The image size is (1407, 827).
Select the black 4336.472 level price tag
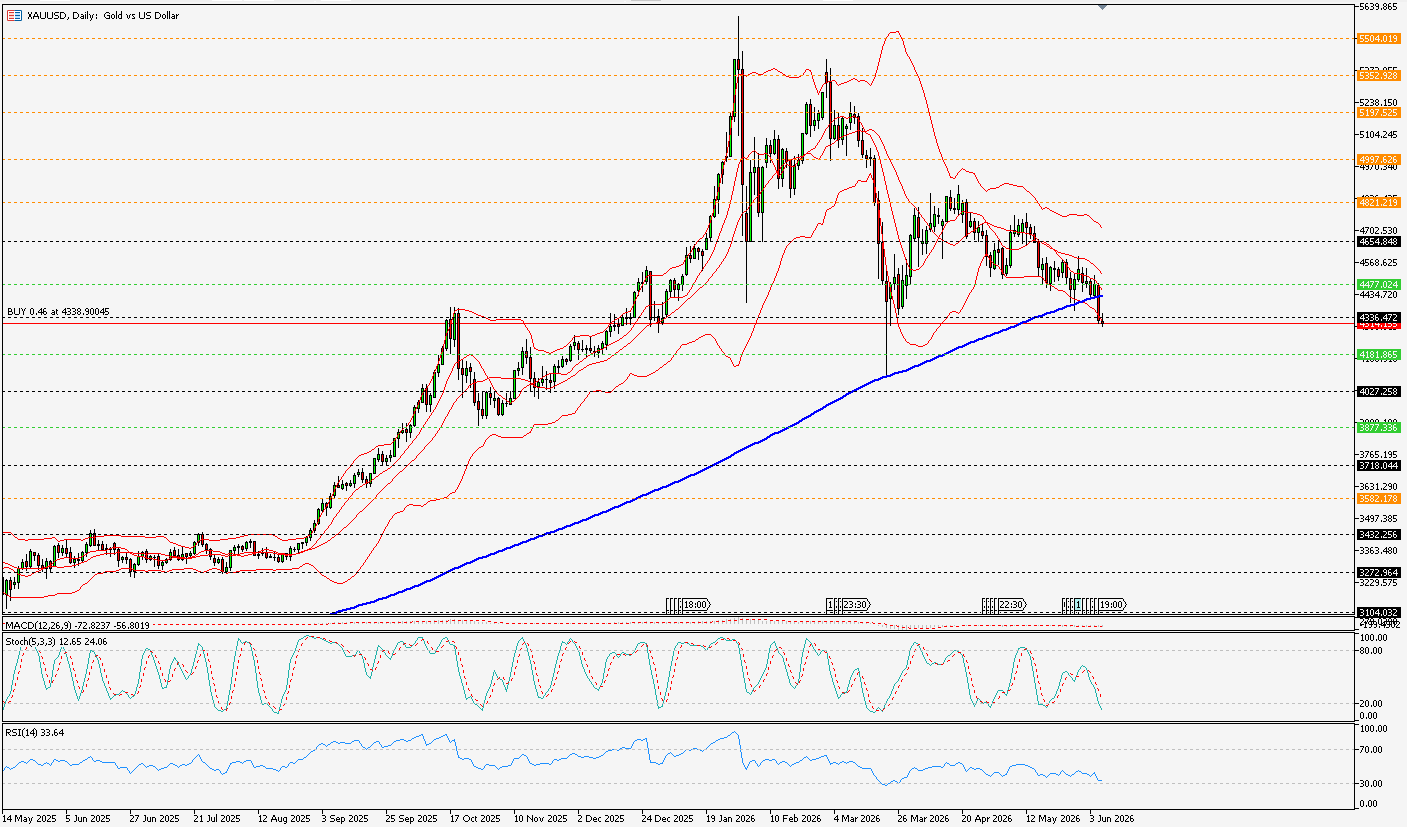pos(1381,317)
